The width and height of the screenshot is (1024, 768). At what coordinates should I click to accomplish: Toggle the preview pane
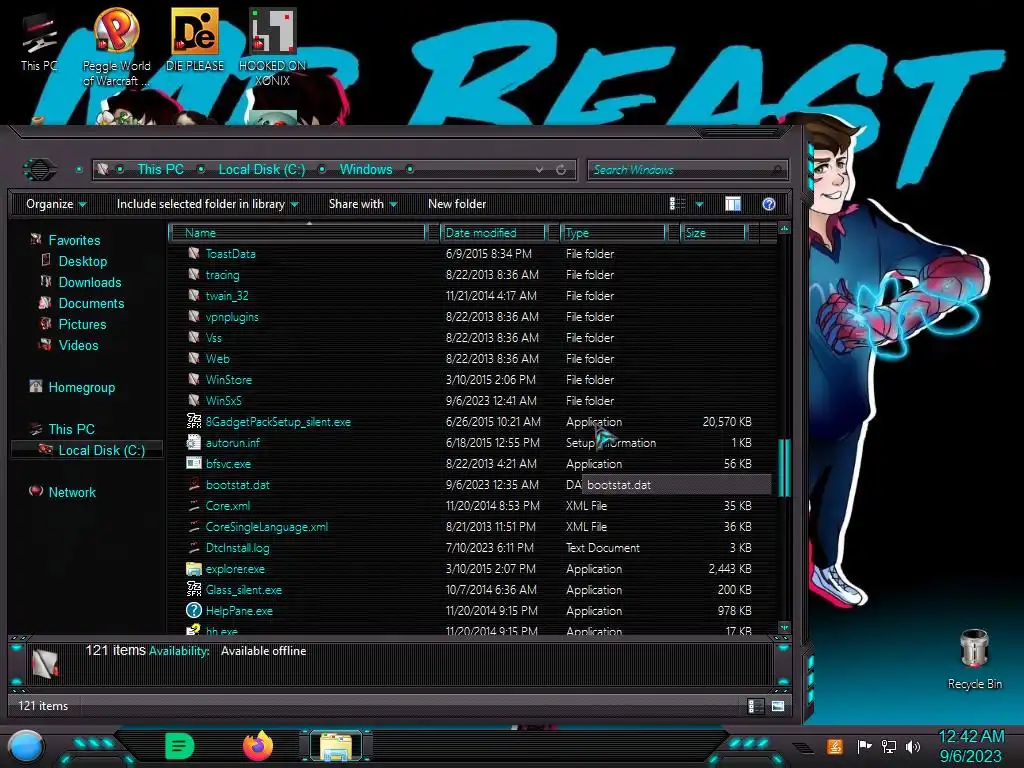pos(733,204)
